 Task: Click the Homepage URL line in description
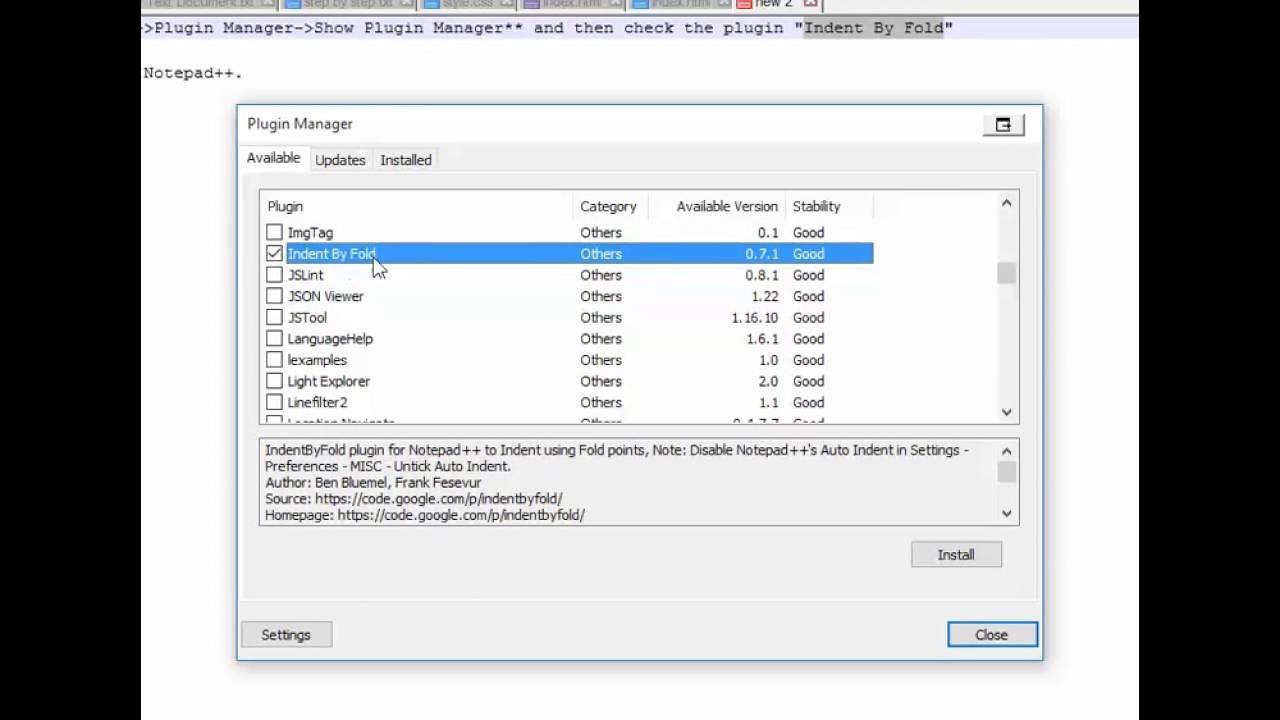point(424,515)
